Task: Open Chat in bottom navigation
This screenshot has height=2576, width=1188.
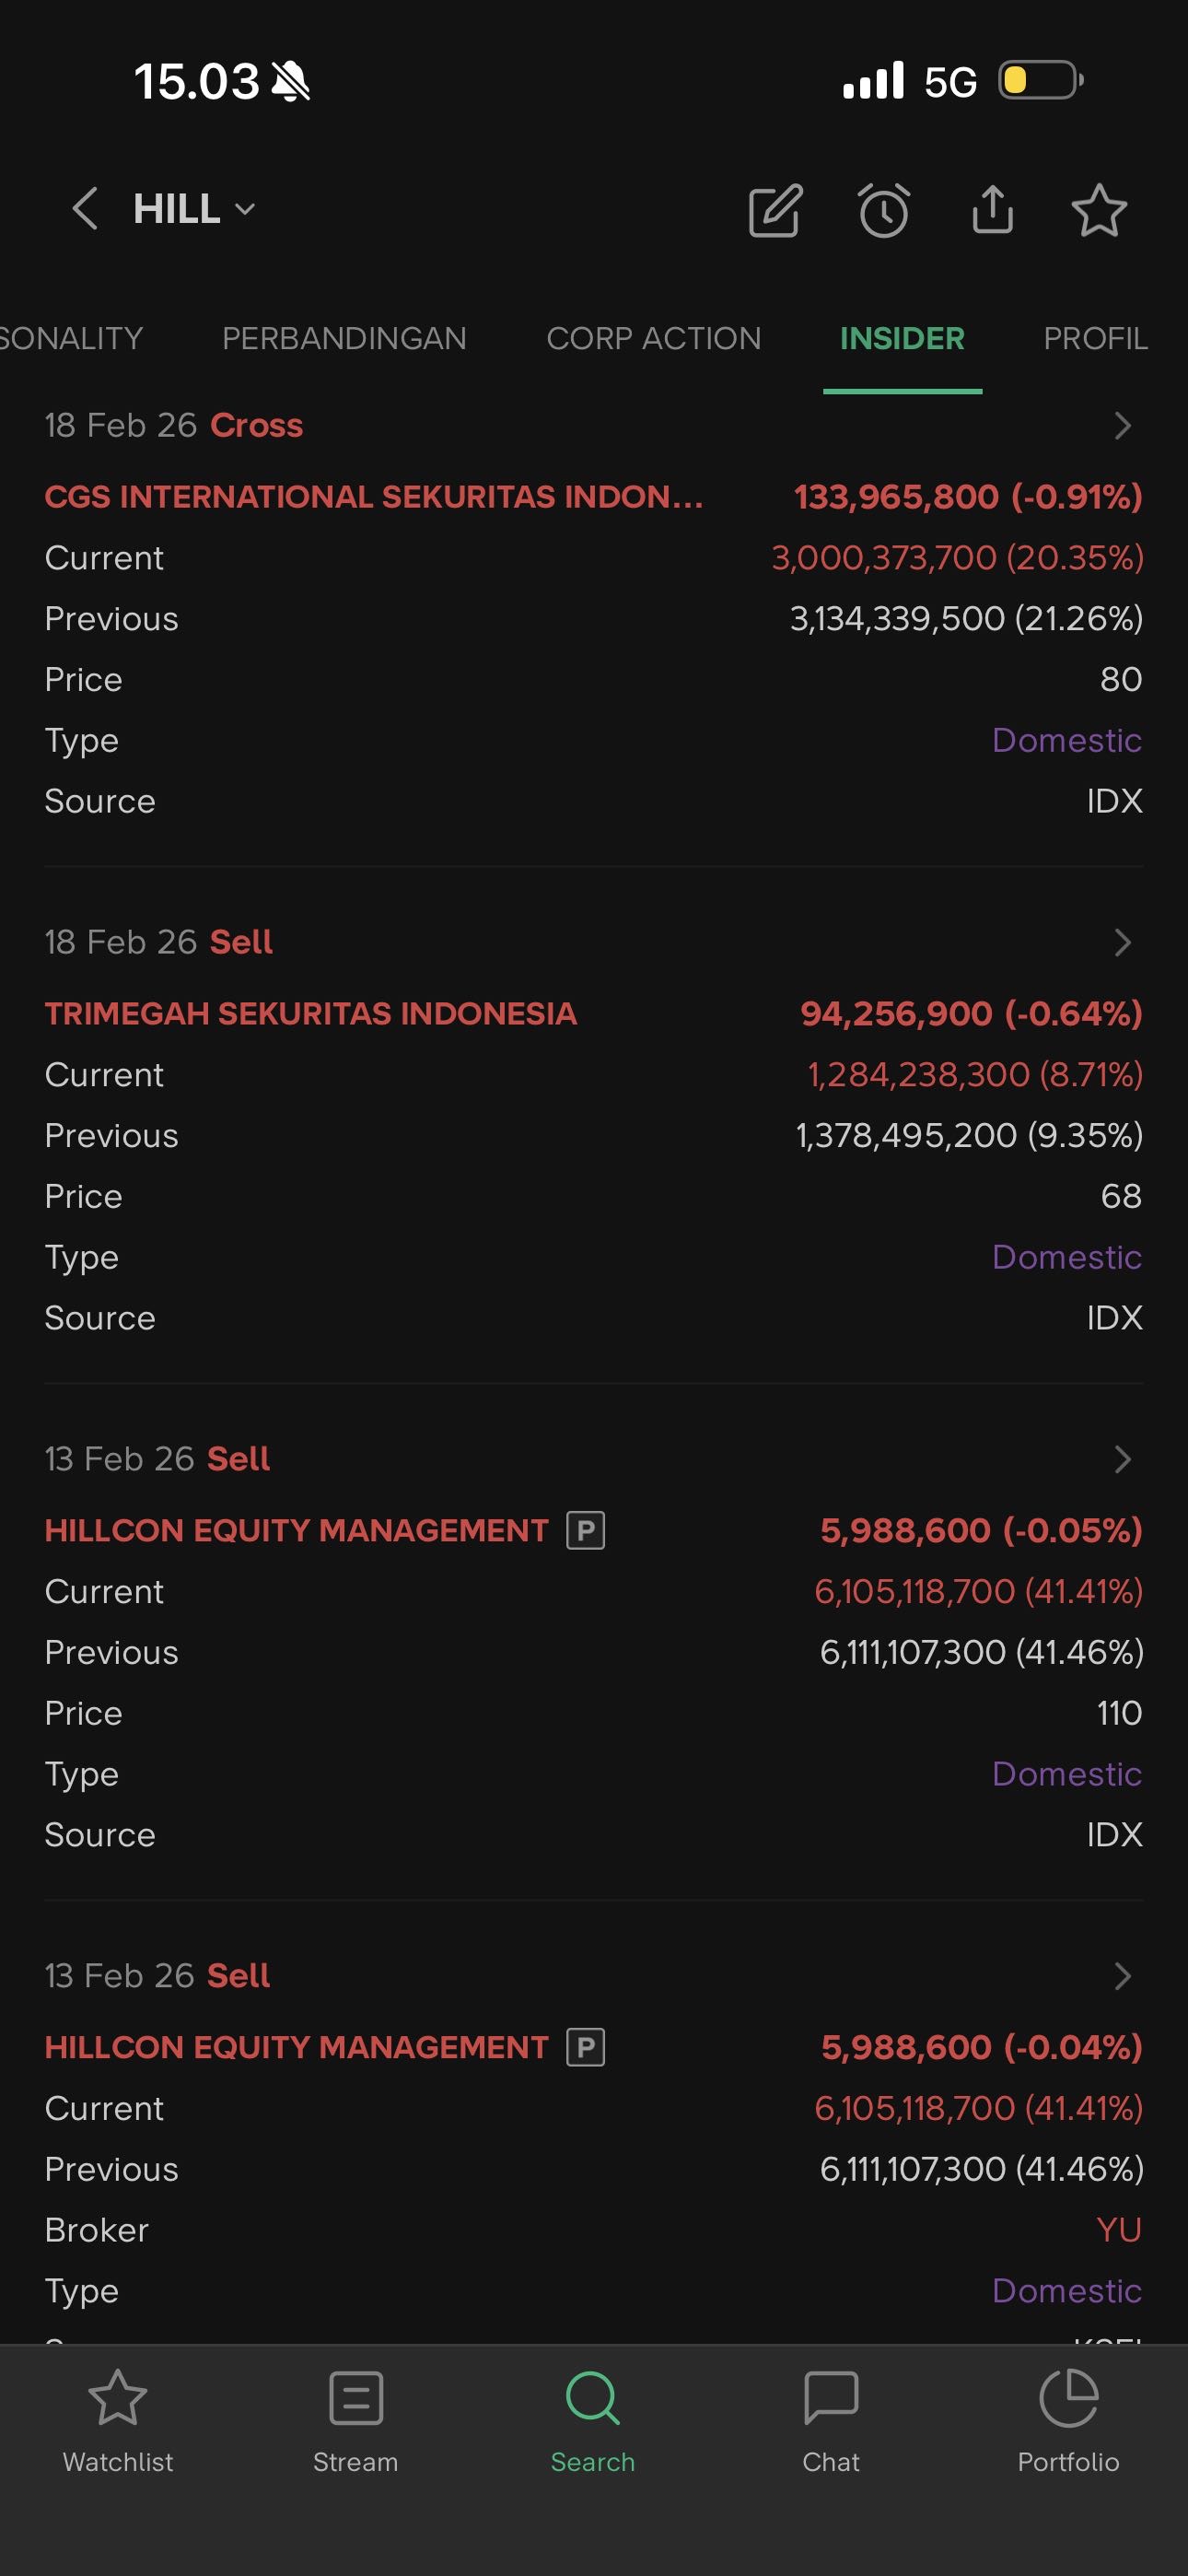Action: click(830, 2418)
